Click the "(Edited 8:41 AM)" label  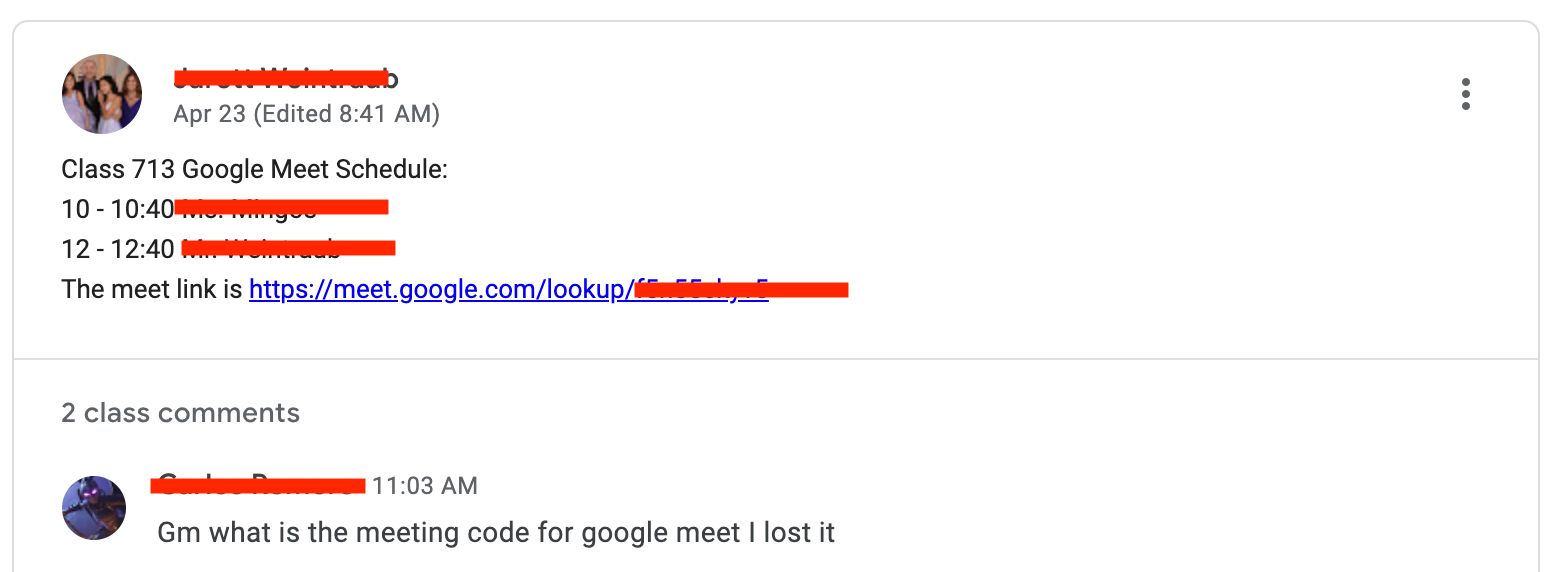[x=346, y=114]
